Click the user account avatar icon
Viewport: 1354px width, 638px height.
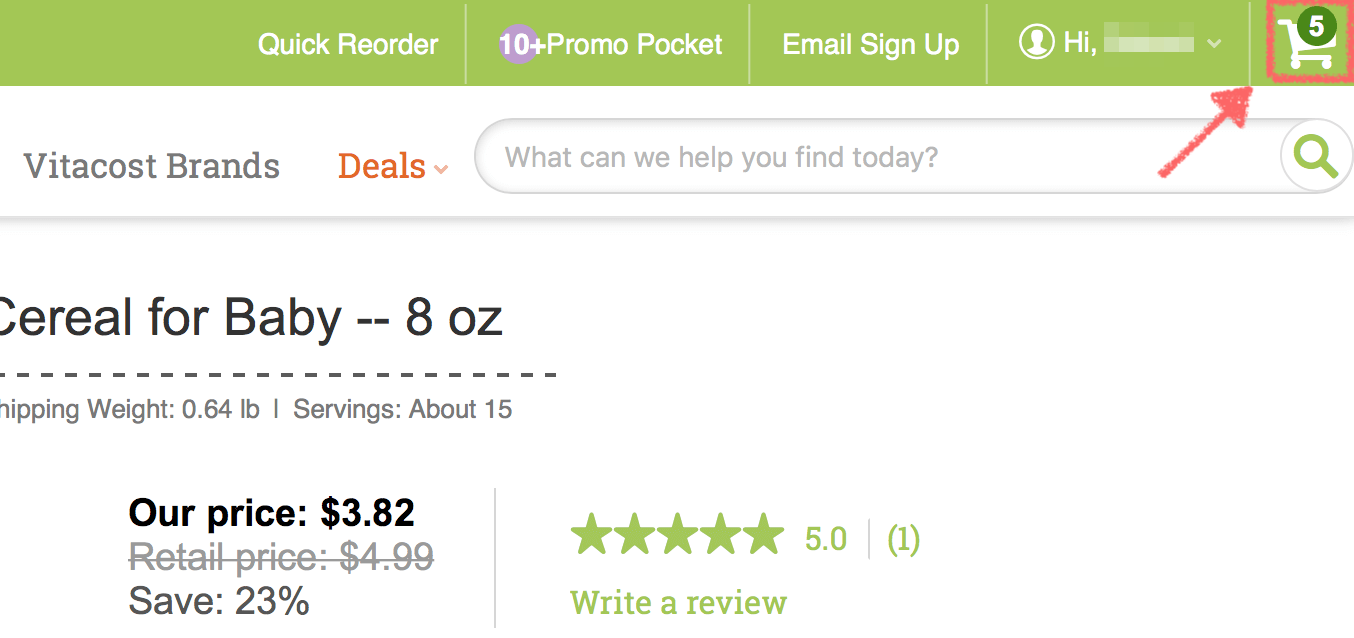click(1036, 43)
